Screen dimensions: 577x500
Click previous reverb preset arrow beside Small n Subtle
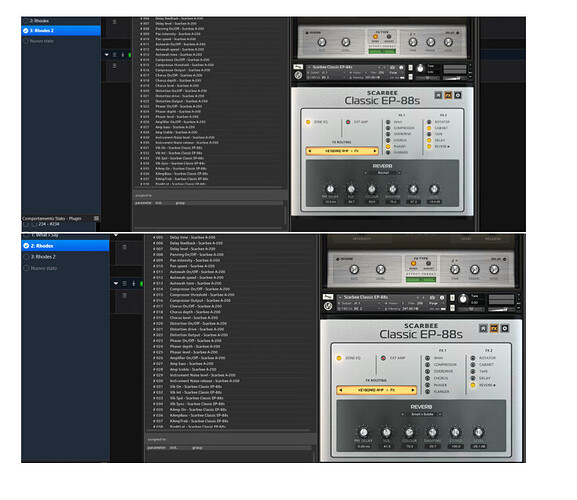pyautogui.click(x=403, y=414)
